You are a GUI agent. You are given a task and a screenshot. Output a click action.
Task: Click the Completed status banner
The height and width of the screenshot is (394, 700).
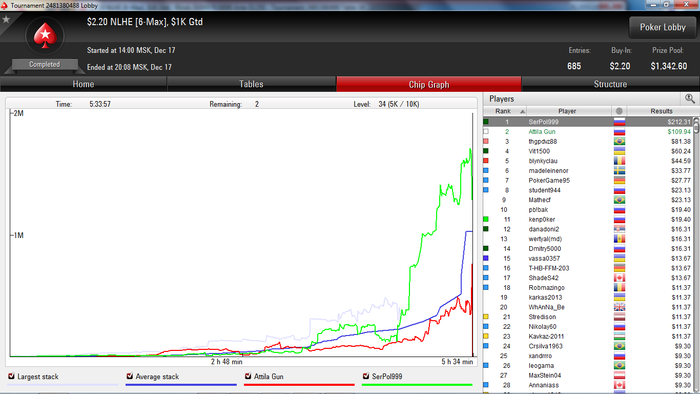coord(45,65)
